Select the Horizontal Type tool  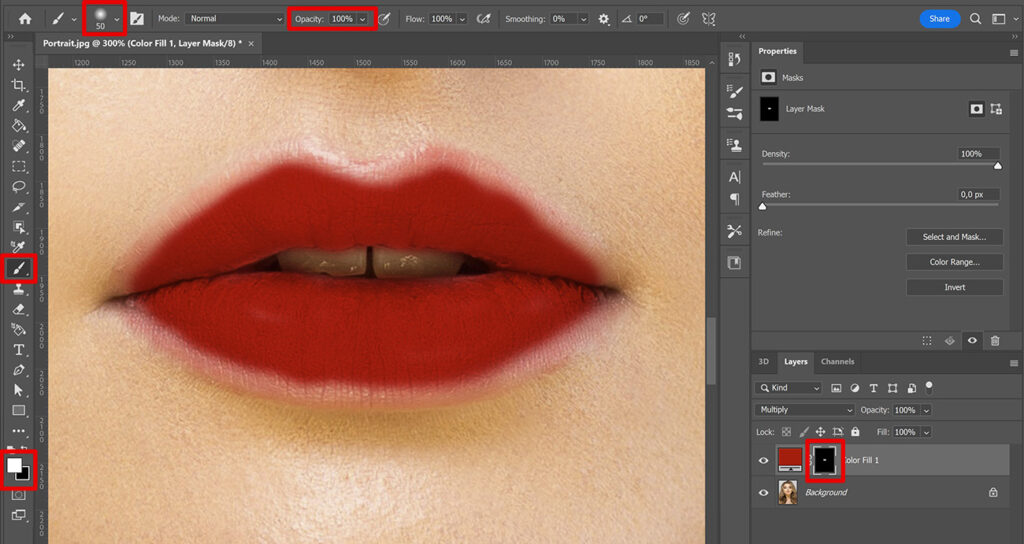(x=18, y=349)
